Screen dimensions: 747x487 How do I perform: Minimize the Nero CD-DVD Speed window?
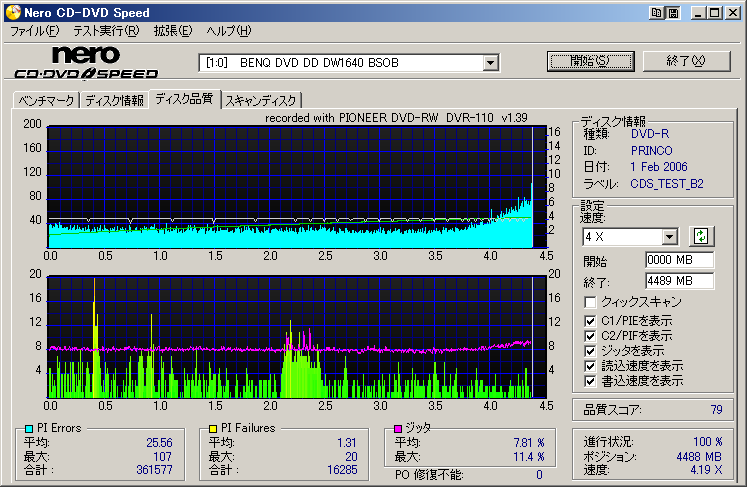click(x=698, y=13)
